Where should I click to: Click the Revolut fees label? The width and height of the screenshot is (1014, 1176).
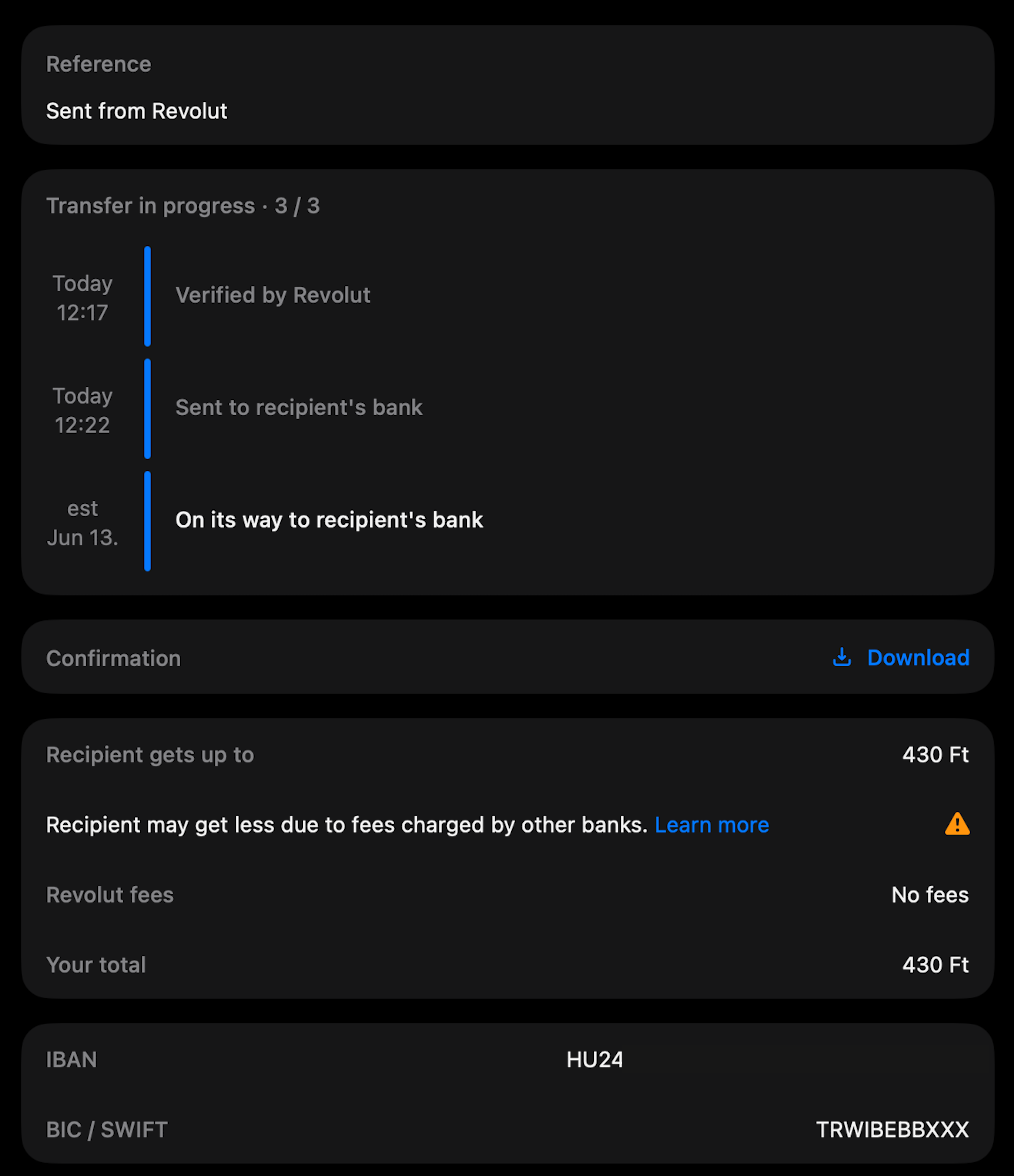pos(110,895)
